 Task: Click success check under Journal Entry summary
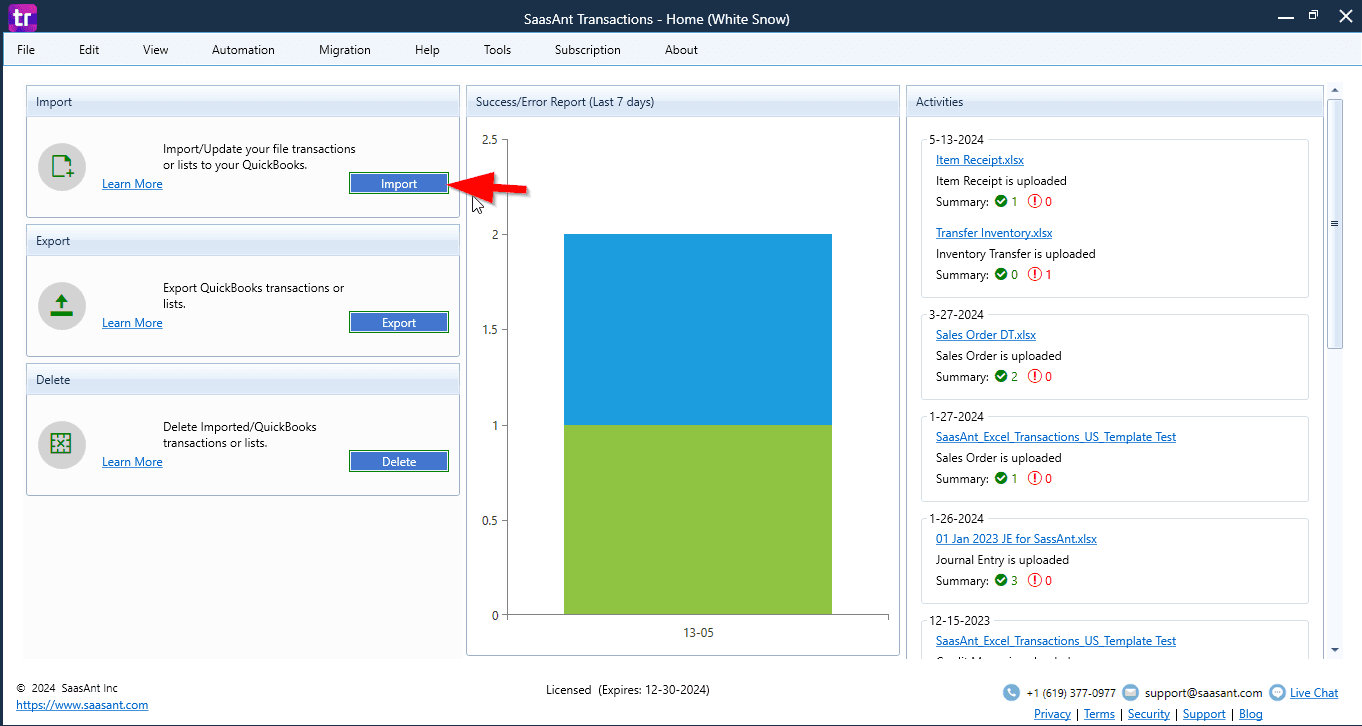tap(1000, 580)
